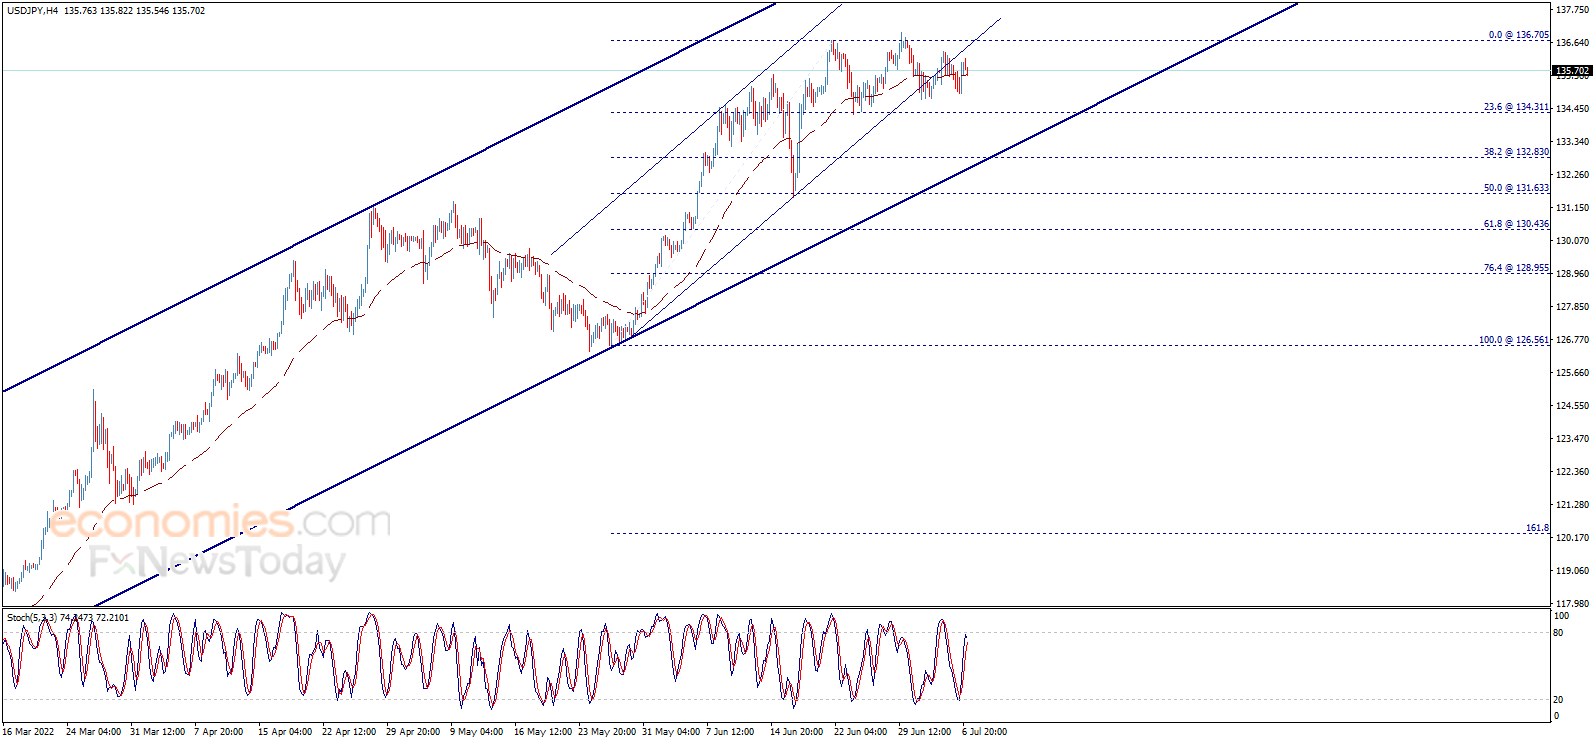This screenshot has height=743, width=1596.
Task: Open the economies.com watermark logo
Action: click(x=220, y=522)
